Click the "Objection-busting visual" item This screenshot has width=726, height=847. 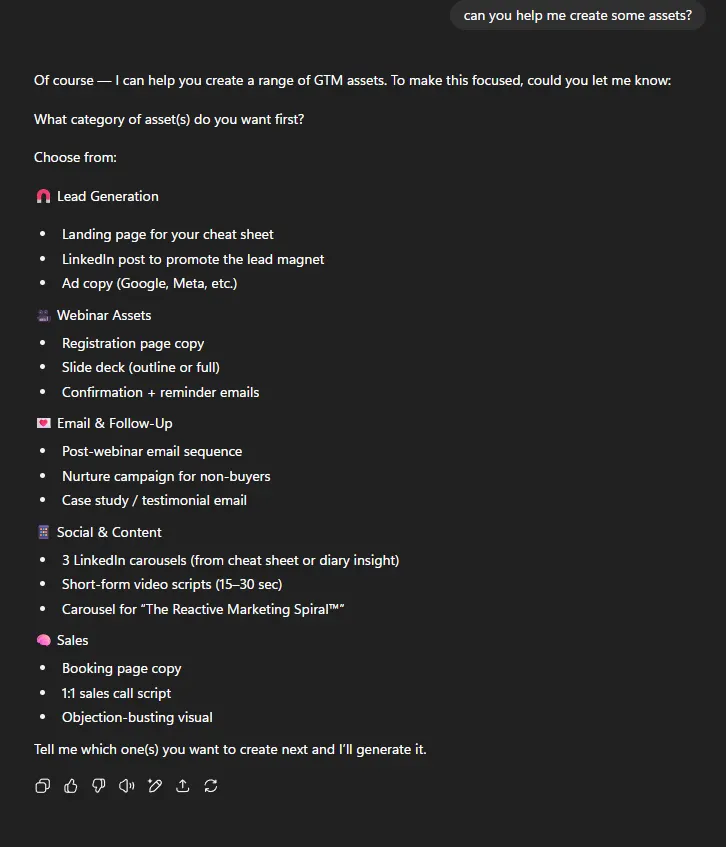click(x=137, y=717)
